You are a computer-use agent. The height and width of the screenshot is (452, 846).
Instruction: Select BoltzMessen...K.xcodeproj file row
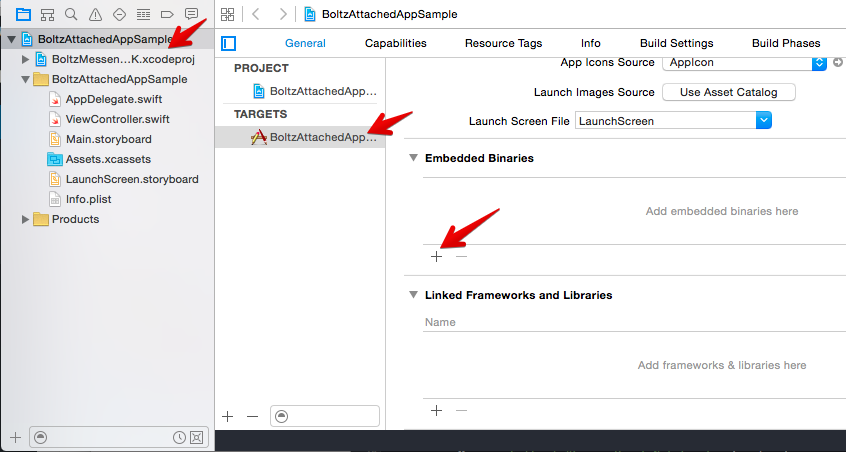coord(107,59)
